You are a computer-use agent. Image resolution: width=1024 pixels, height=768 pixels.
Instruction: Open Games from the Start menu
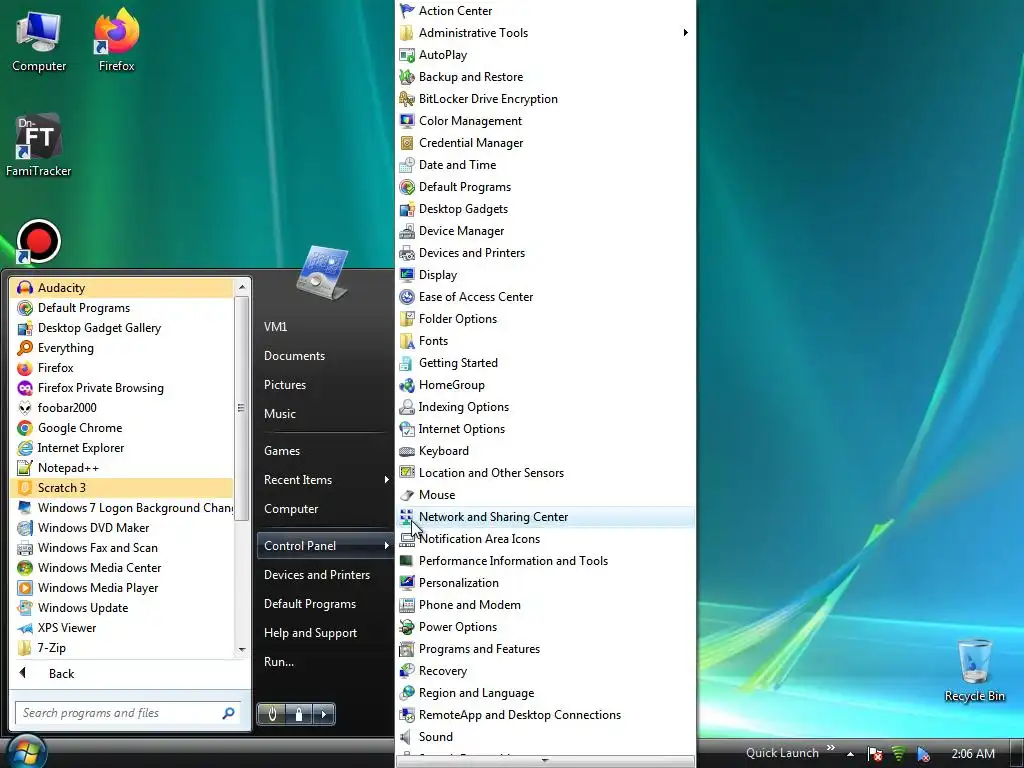(325, 451)
